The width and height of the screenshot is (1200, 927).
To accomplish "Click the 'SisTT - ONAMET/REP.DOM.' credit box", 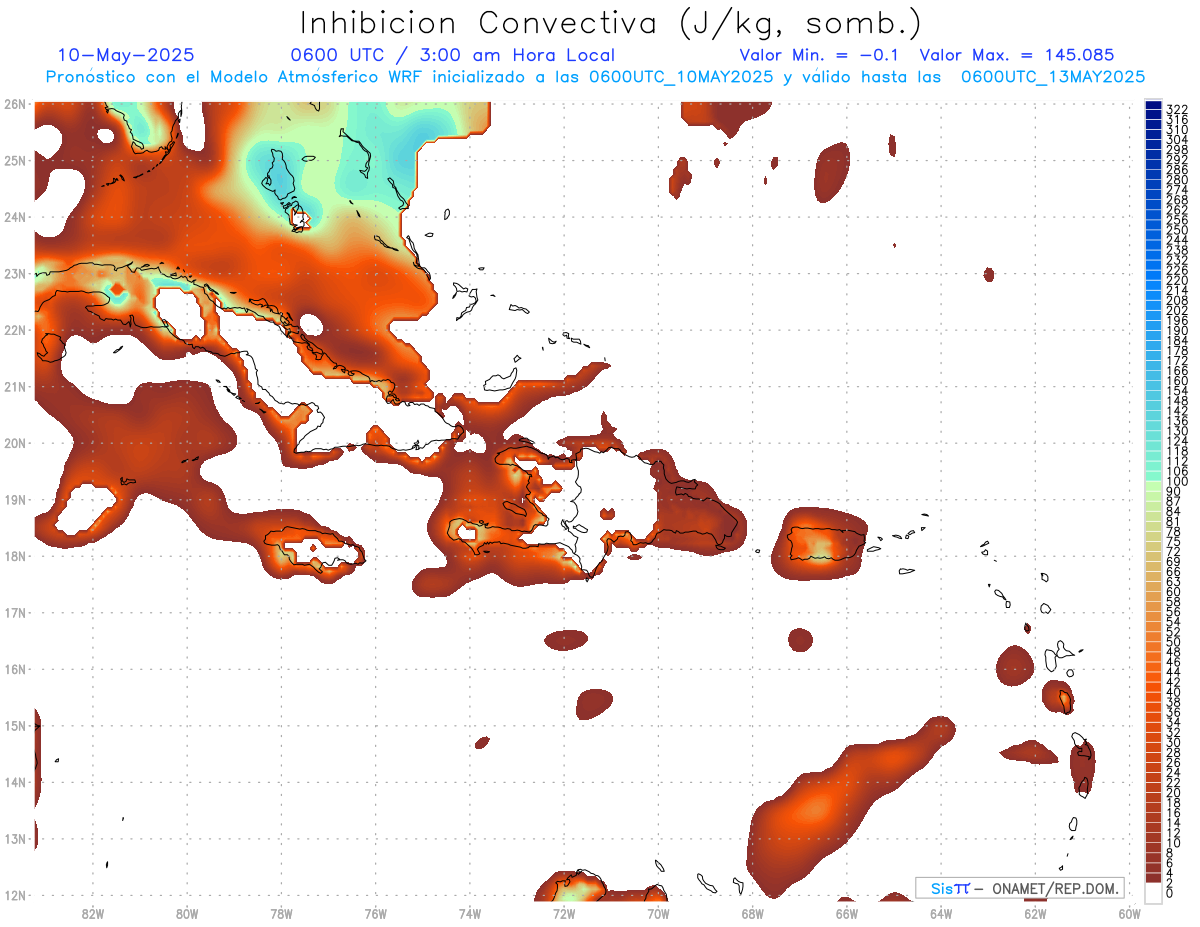I will click(1019, 888).
